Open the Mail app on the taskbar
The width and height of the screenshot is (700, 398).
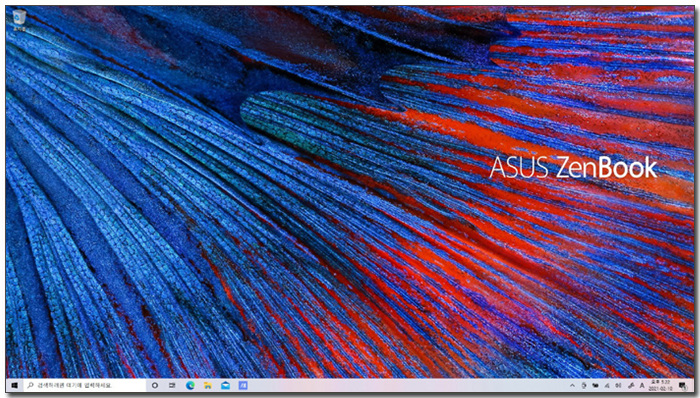(225, 385)
